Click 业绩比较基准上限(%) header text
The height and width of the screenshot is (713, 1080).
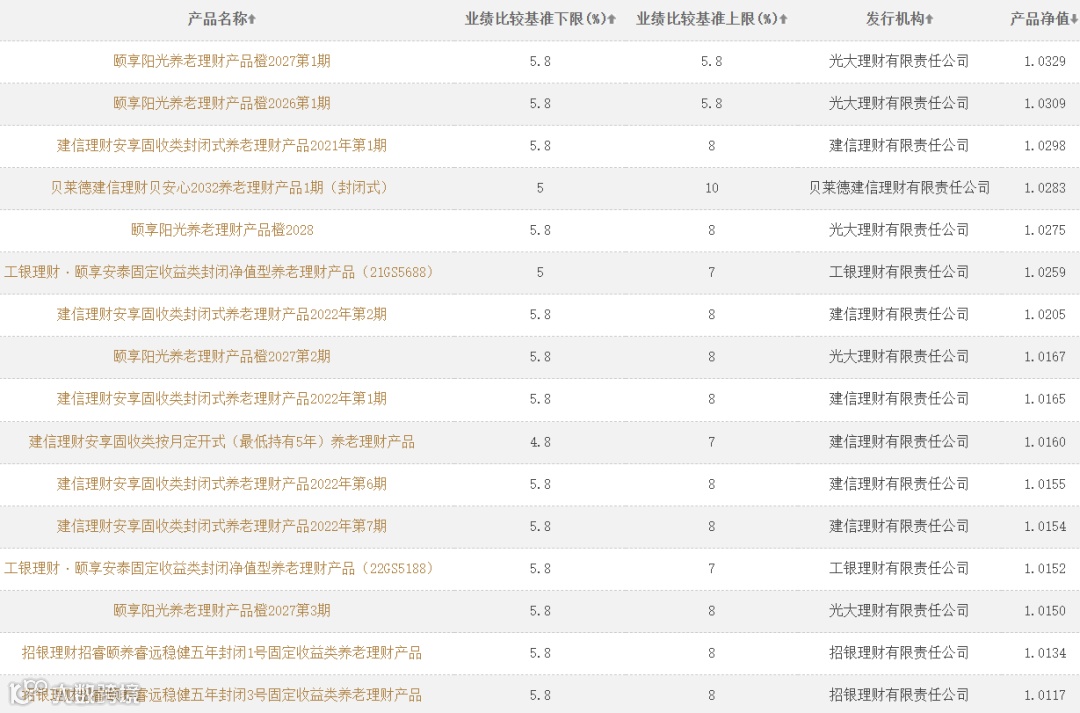click(707, 19)
